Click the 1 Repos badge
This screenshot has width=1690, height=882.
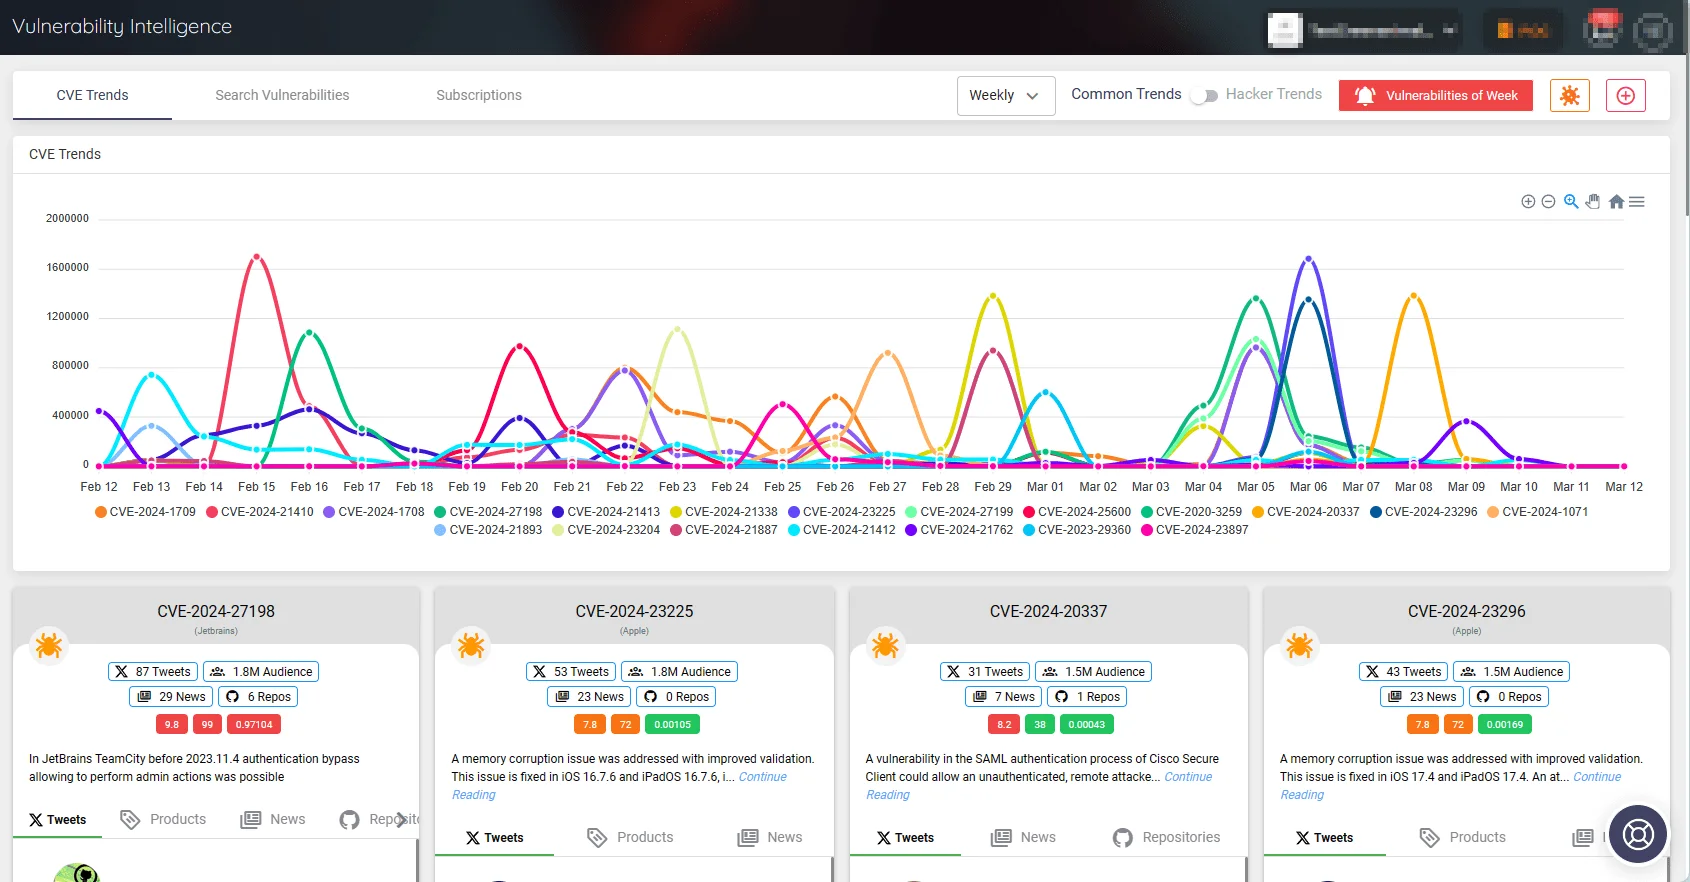(x=1087, y=697)
